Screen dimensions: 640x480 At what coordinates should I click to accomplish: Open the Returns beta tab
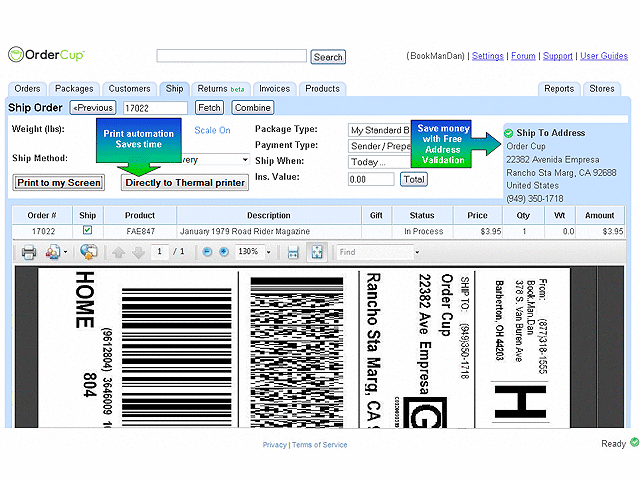pos(221,89)
